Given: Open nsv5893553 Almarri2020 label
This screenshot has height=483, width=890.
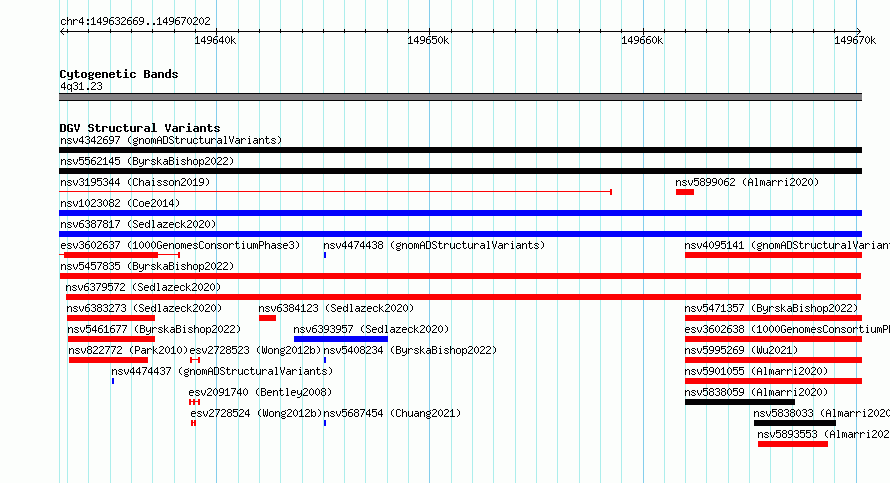Looking at the screenshot, I should click(x=824, y=434).
